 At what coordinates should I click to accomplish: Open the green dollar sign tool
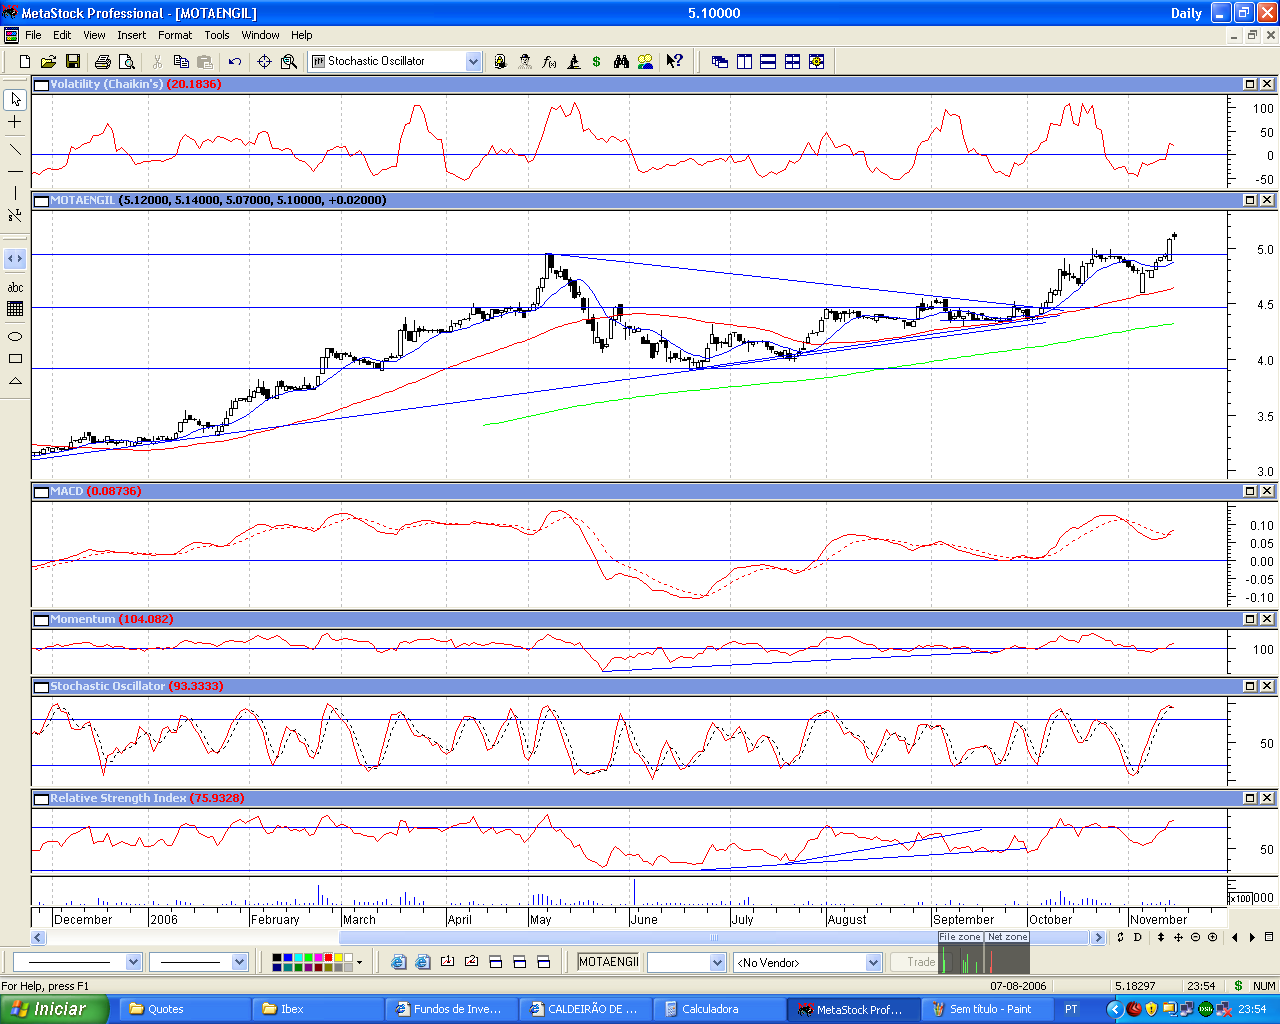597,62
